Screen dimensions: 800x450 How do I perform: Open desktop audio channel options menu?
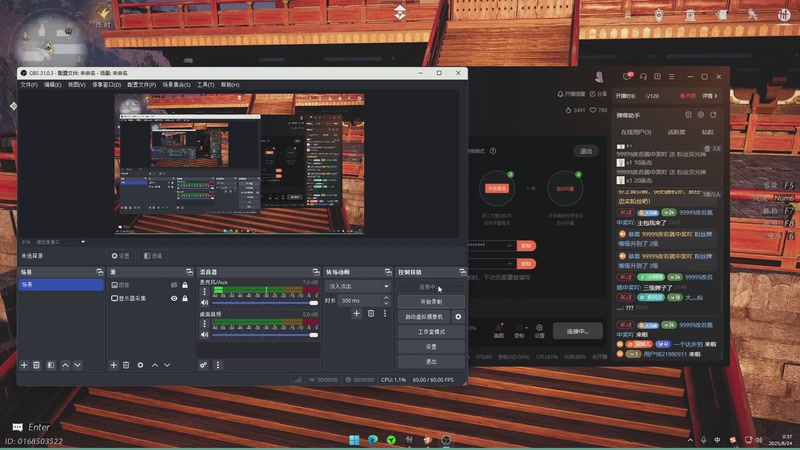pyautogui.click(x=205, y=324)
